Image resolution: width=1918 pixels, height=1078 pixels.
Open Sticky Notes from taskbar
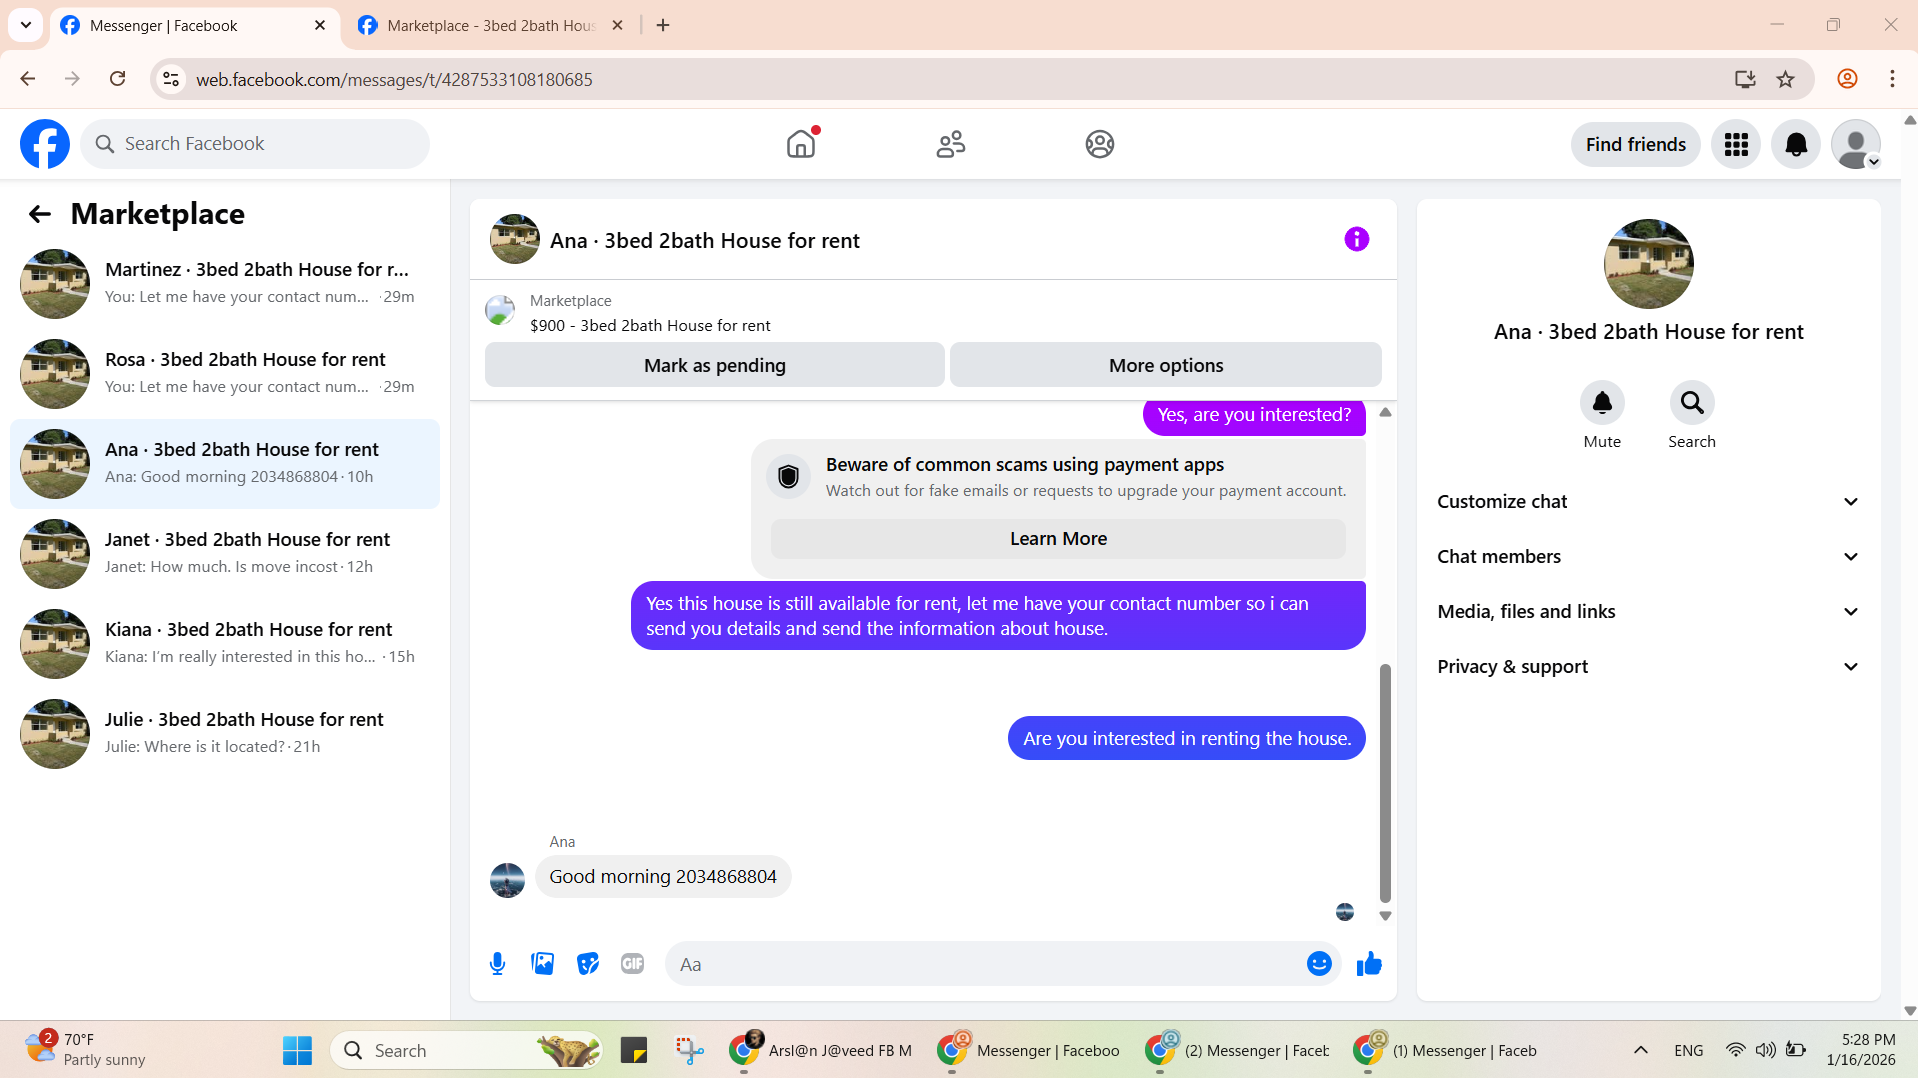click(634, 1051)
